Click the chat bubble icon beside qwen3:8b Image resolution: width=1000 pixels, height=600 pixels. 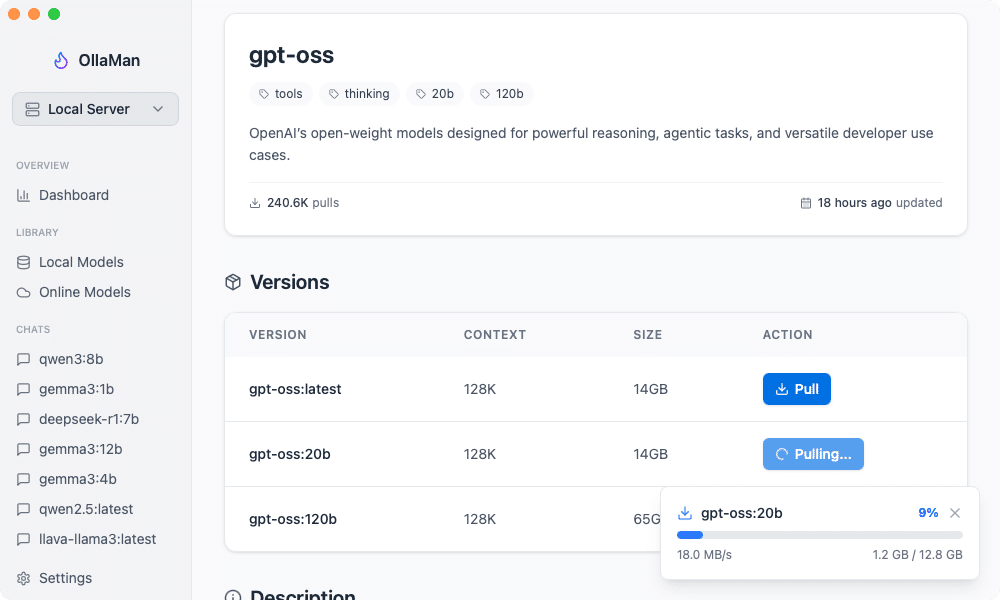pos(24,359)
